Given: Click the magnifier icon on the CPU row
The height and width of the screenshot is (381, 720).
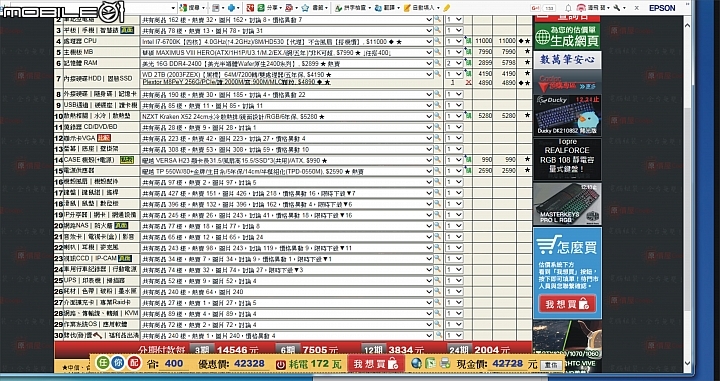Looking at the screenshot, I should click(x=438, y=41).
